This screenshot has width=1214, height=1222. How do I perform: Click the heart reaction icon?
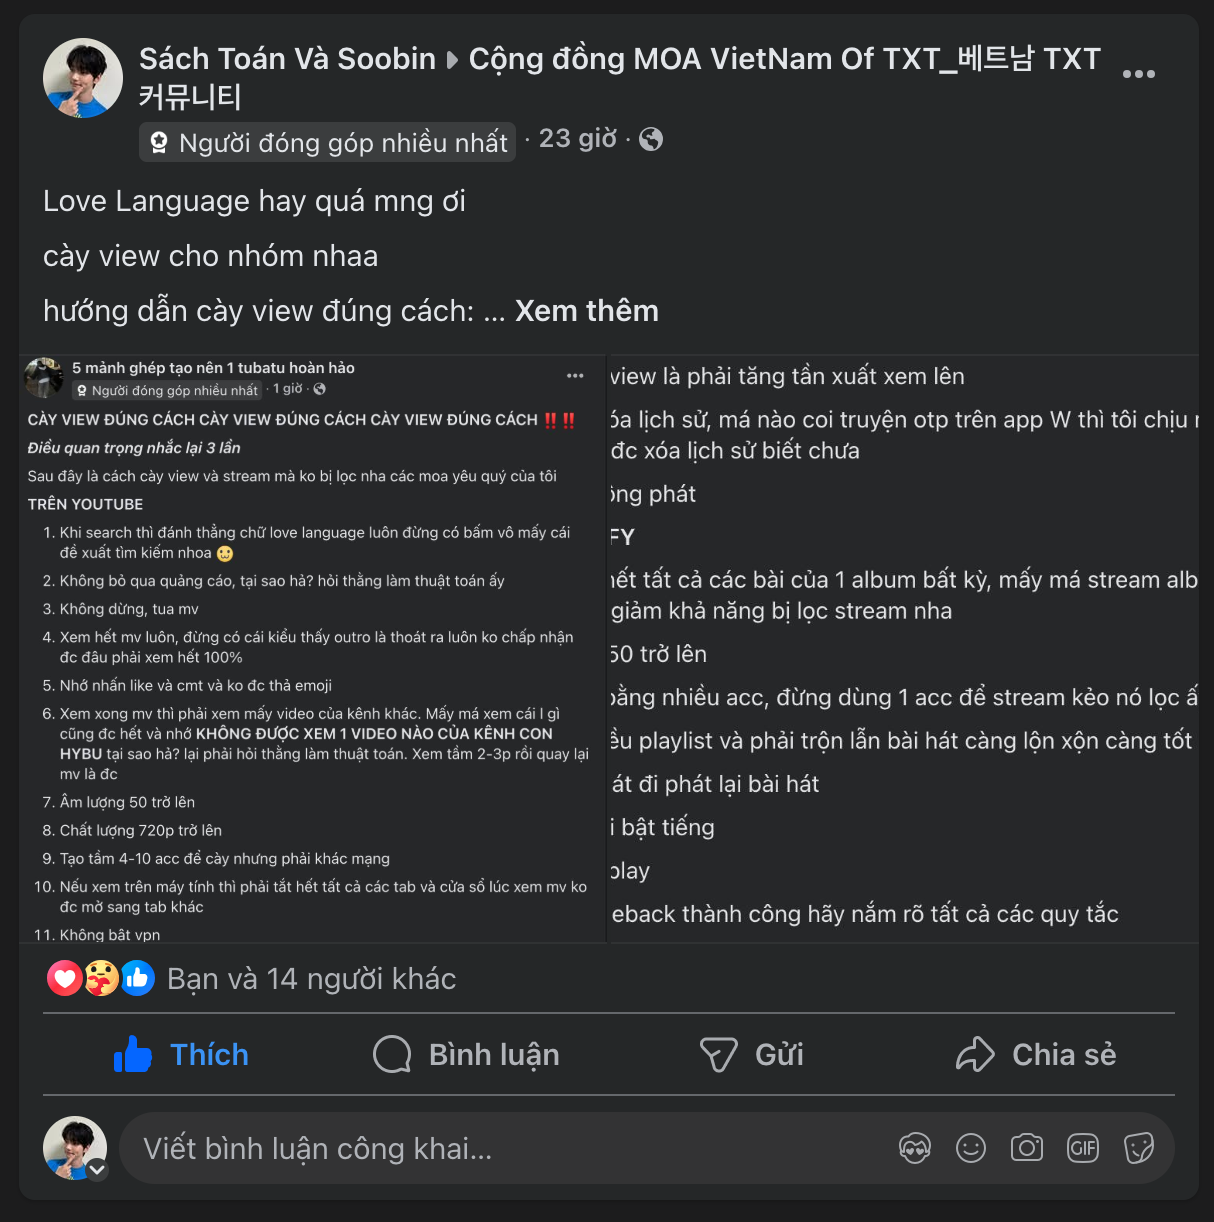(65, 978)
